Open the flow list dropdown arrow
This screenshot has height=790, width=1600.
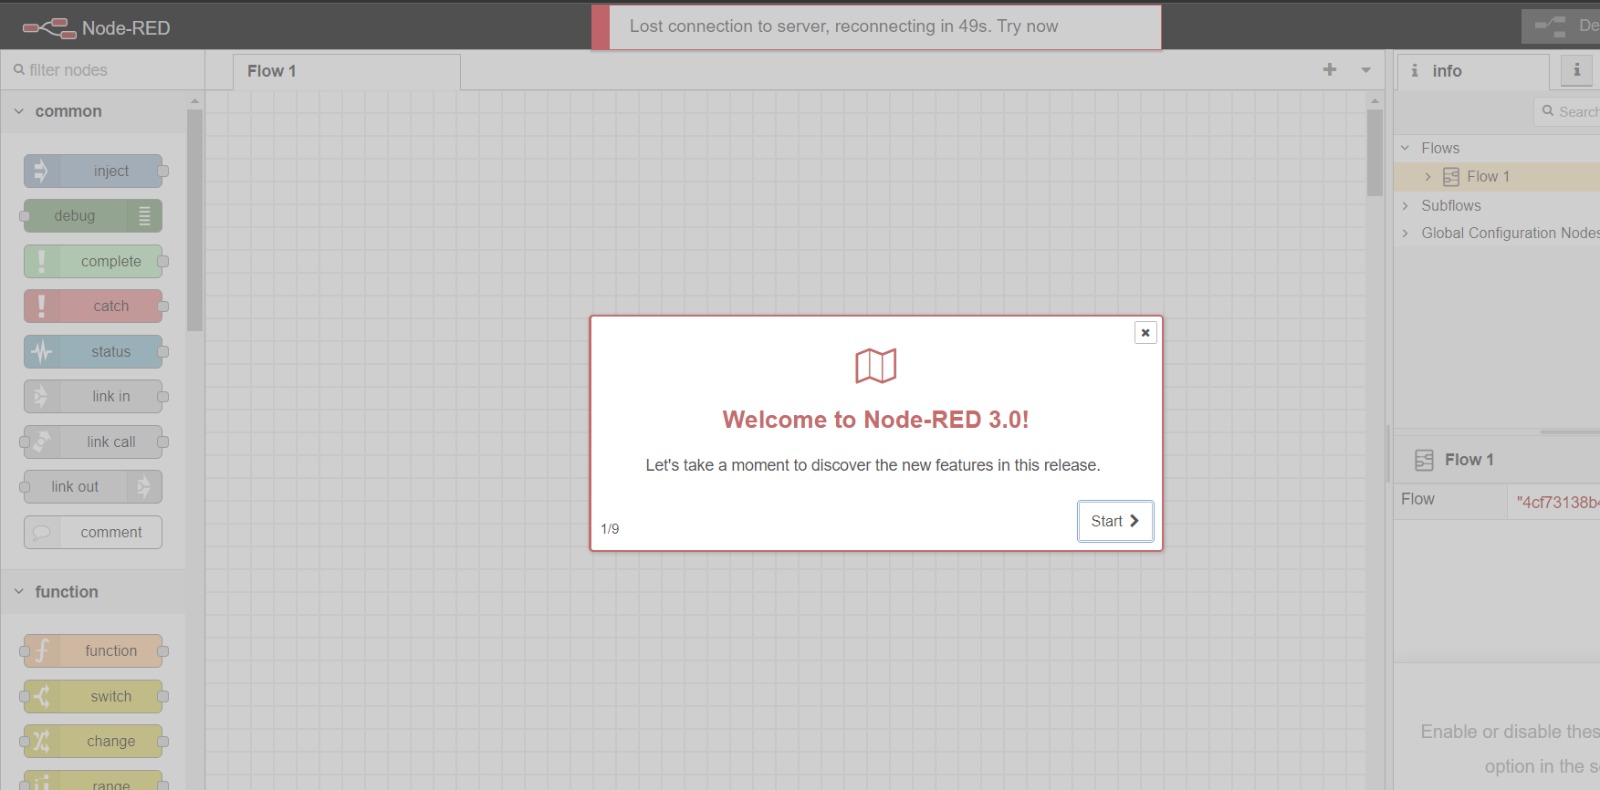(1366, 70)
